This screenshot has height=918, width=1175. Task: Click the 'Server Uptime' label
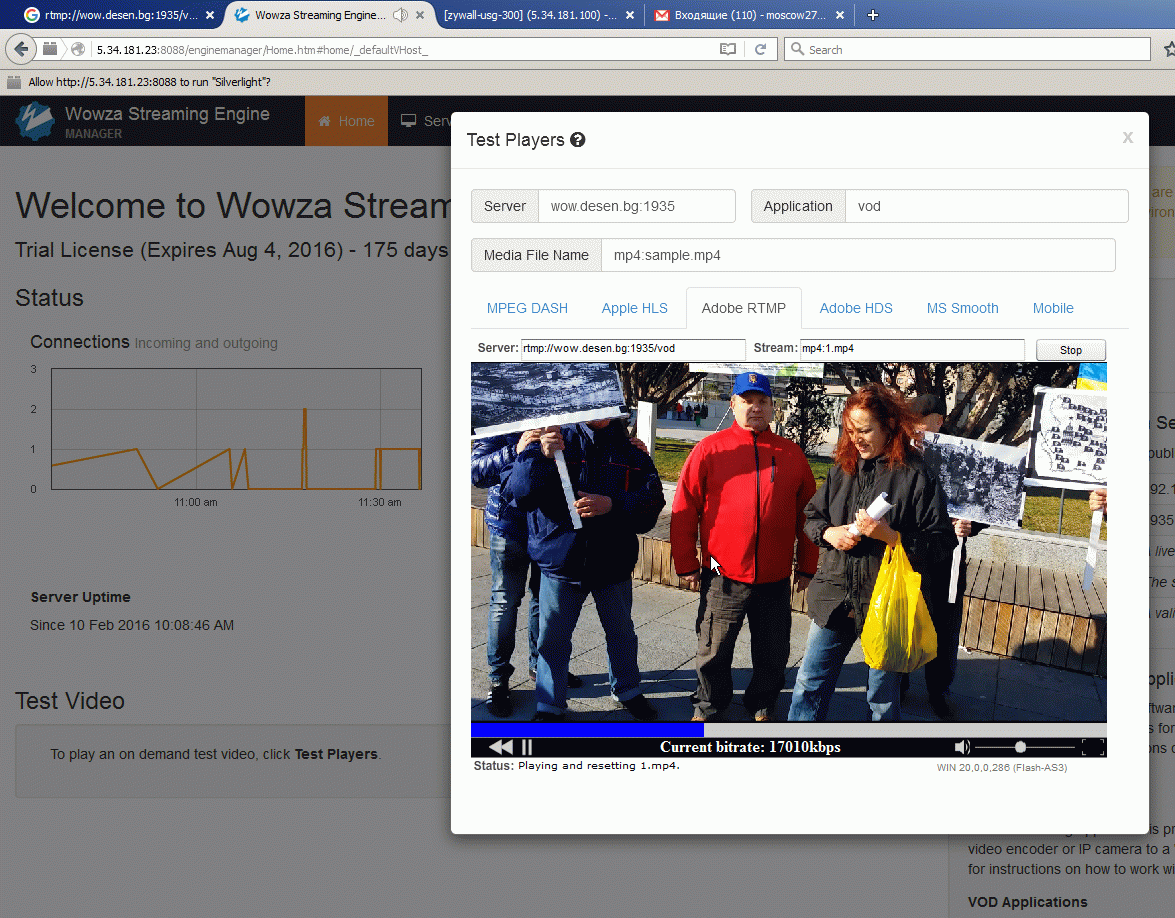pos(80,597)
